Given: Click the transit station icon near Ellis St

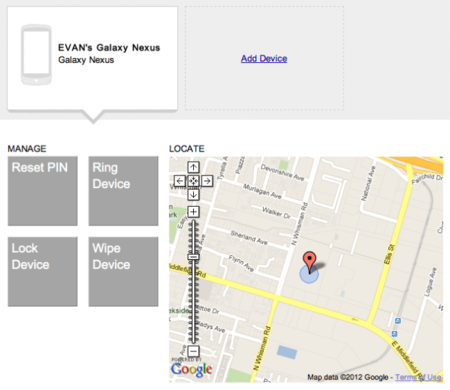Looking at the screenshot, I should coord(398,321).
